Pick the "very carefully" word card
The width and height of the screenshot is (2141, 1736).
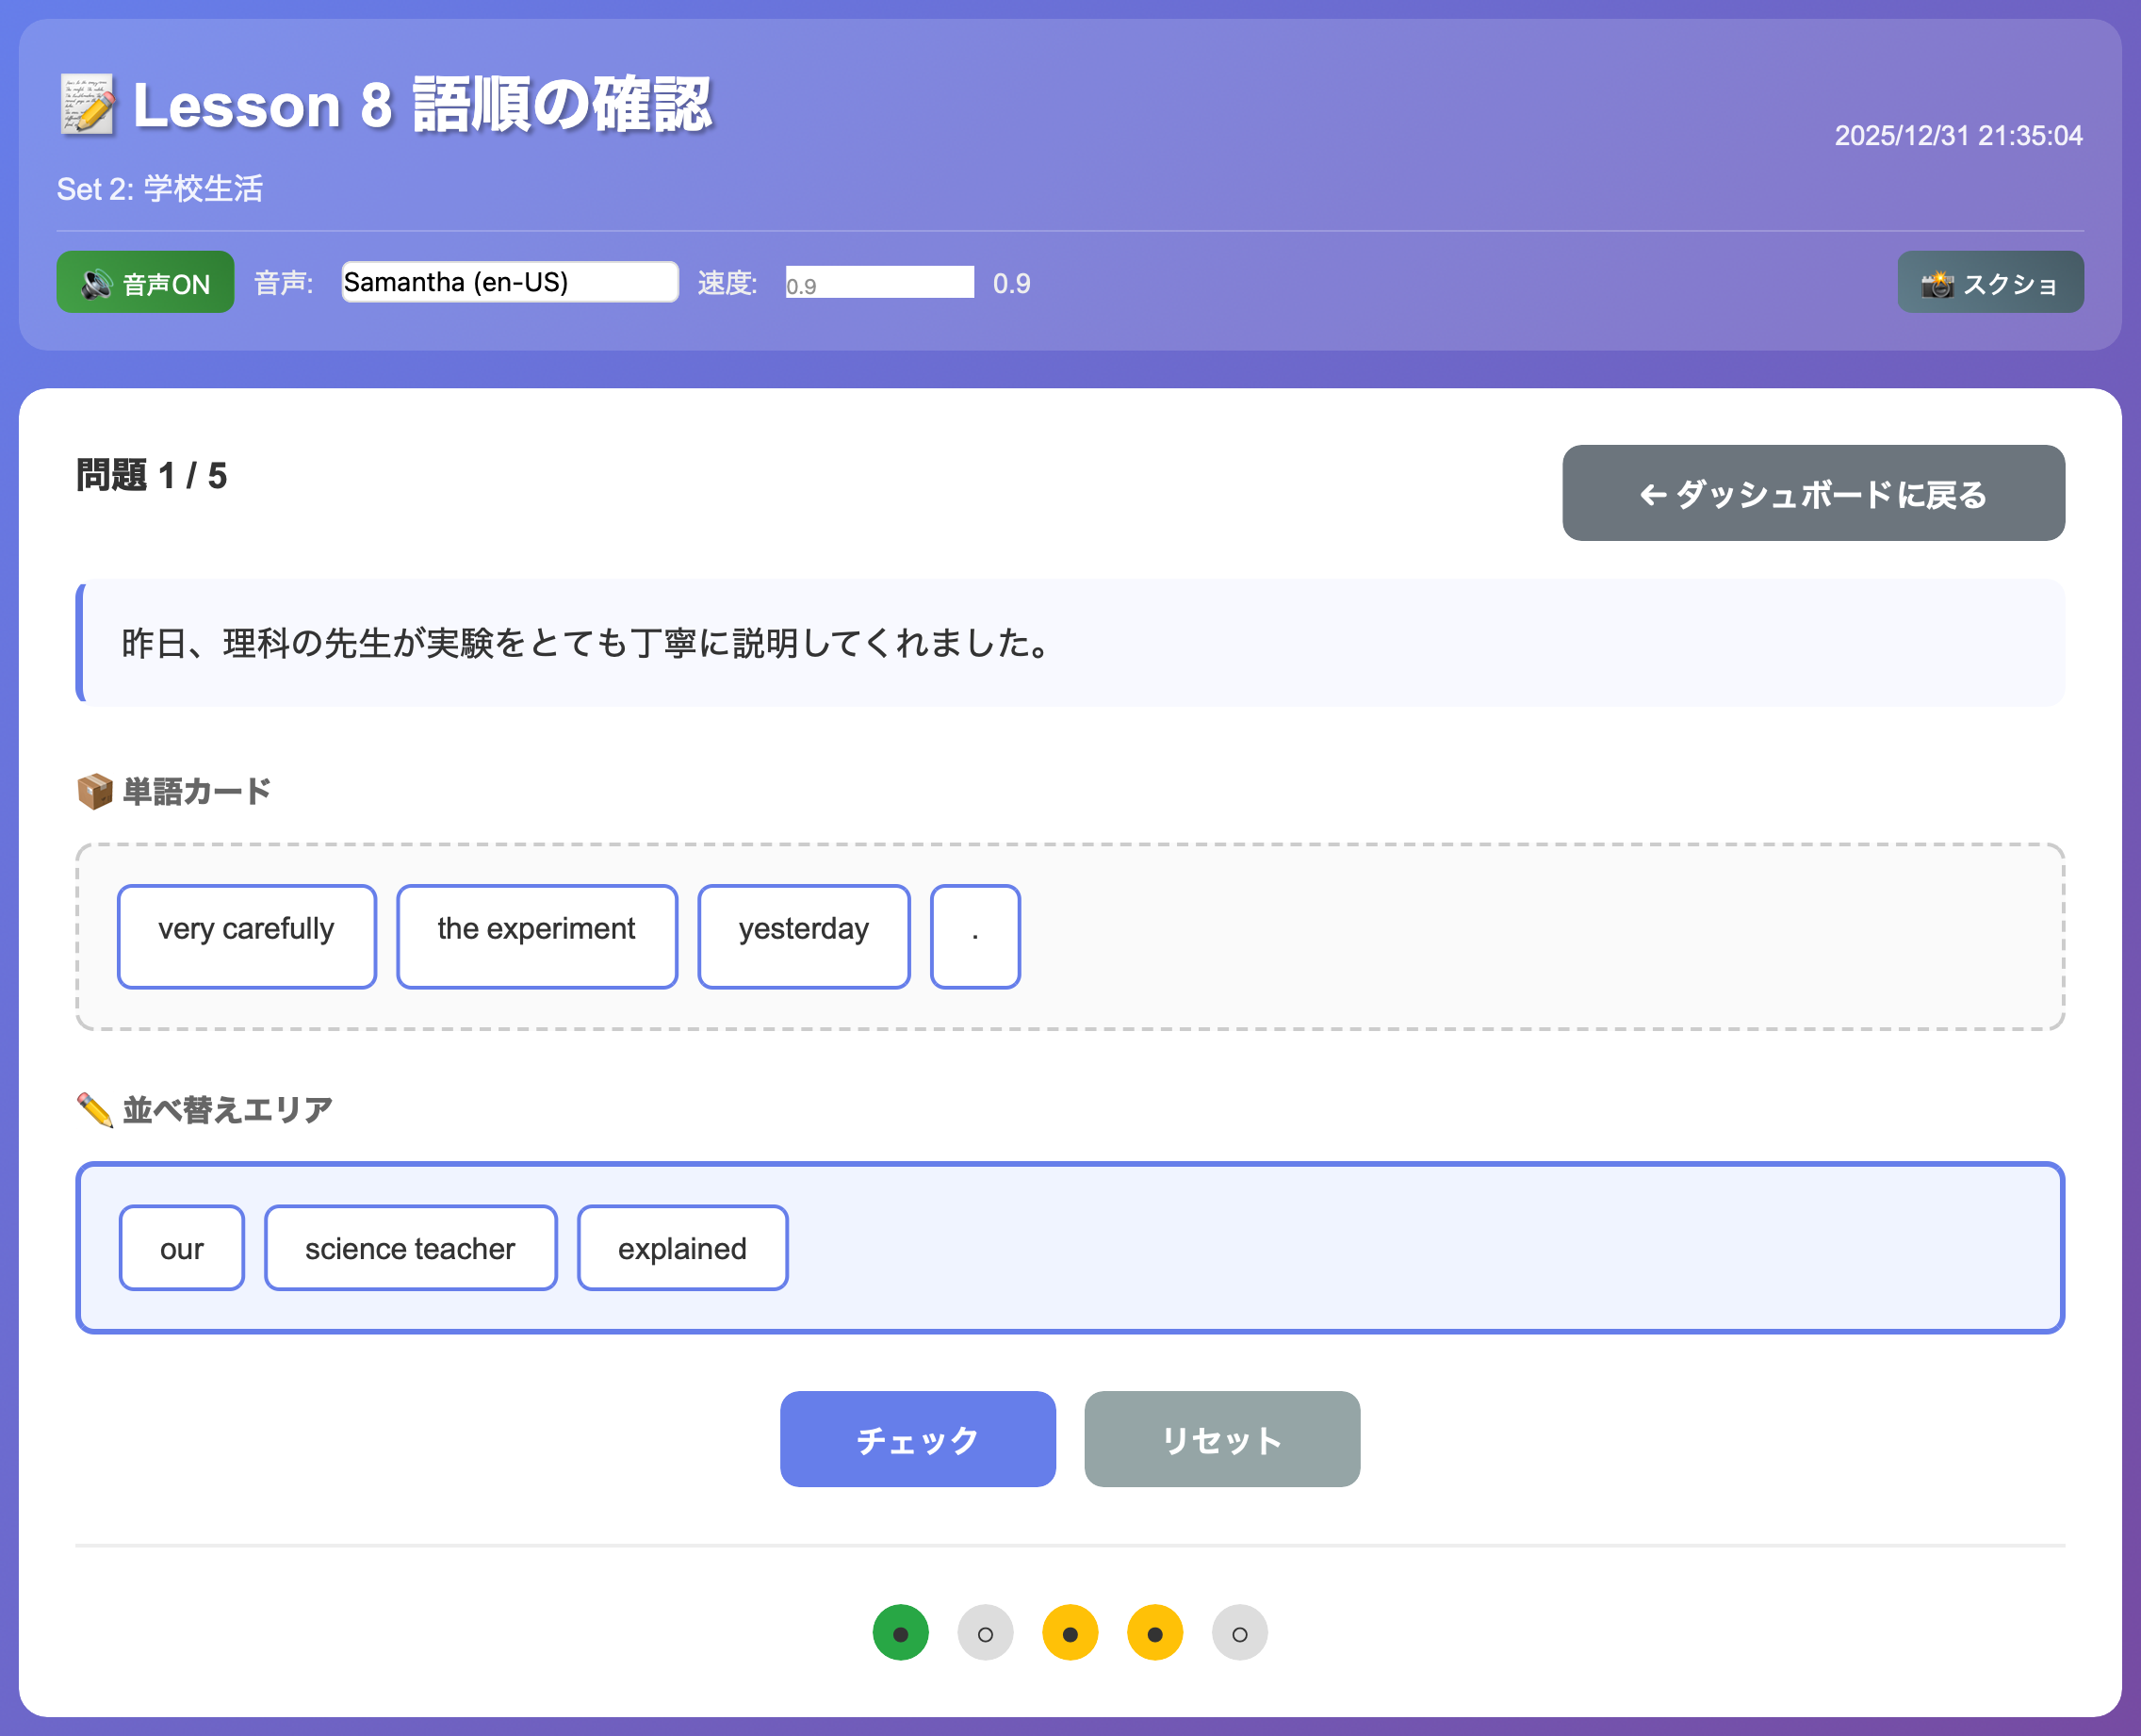246,936
